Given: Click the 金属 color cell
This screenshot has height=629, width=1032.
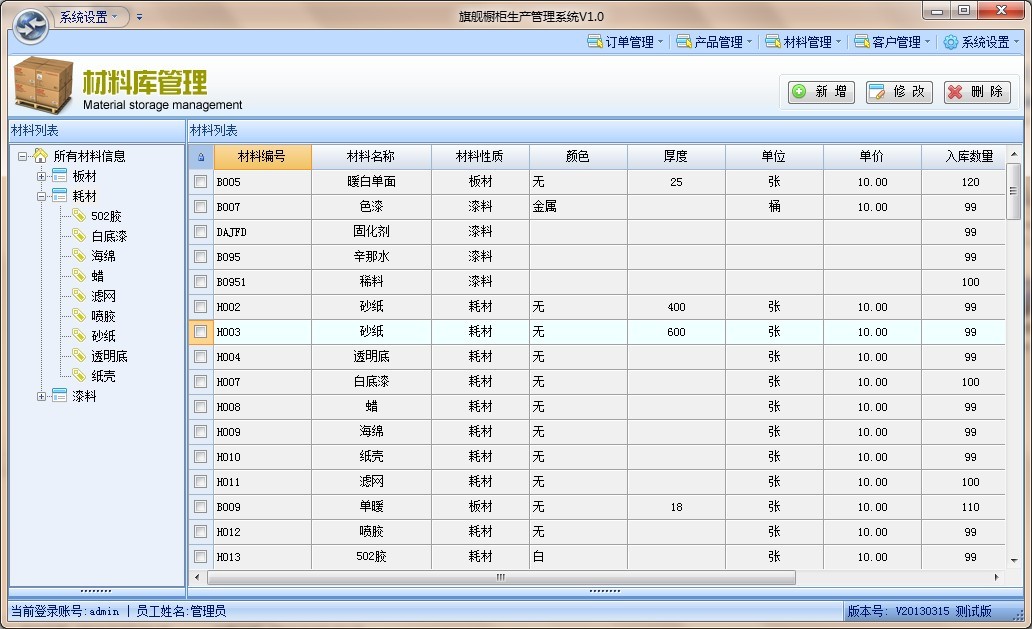Looking at the screenshot, I should click(578, 207).
